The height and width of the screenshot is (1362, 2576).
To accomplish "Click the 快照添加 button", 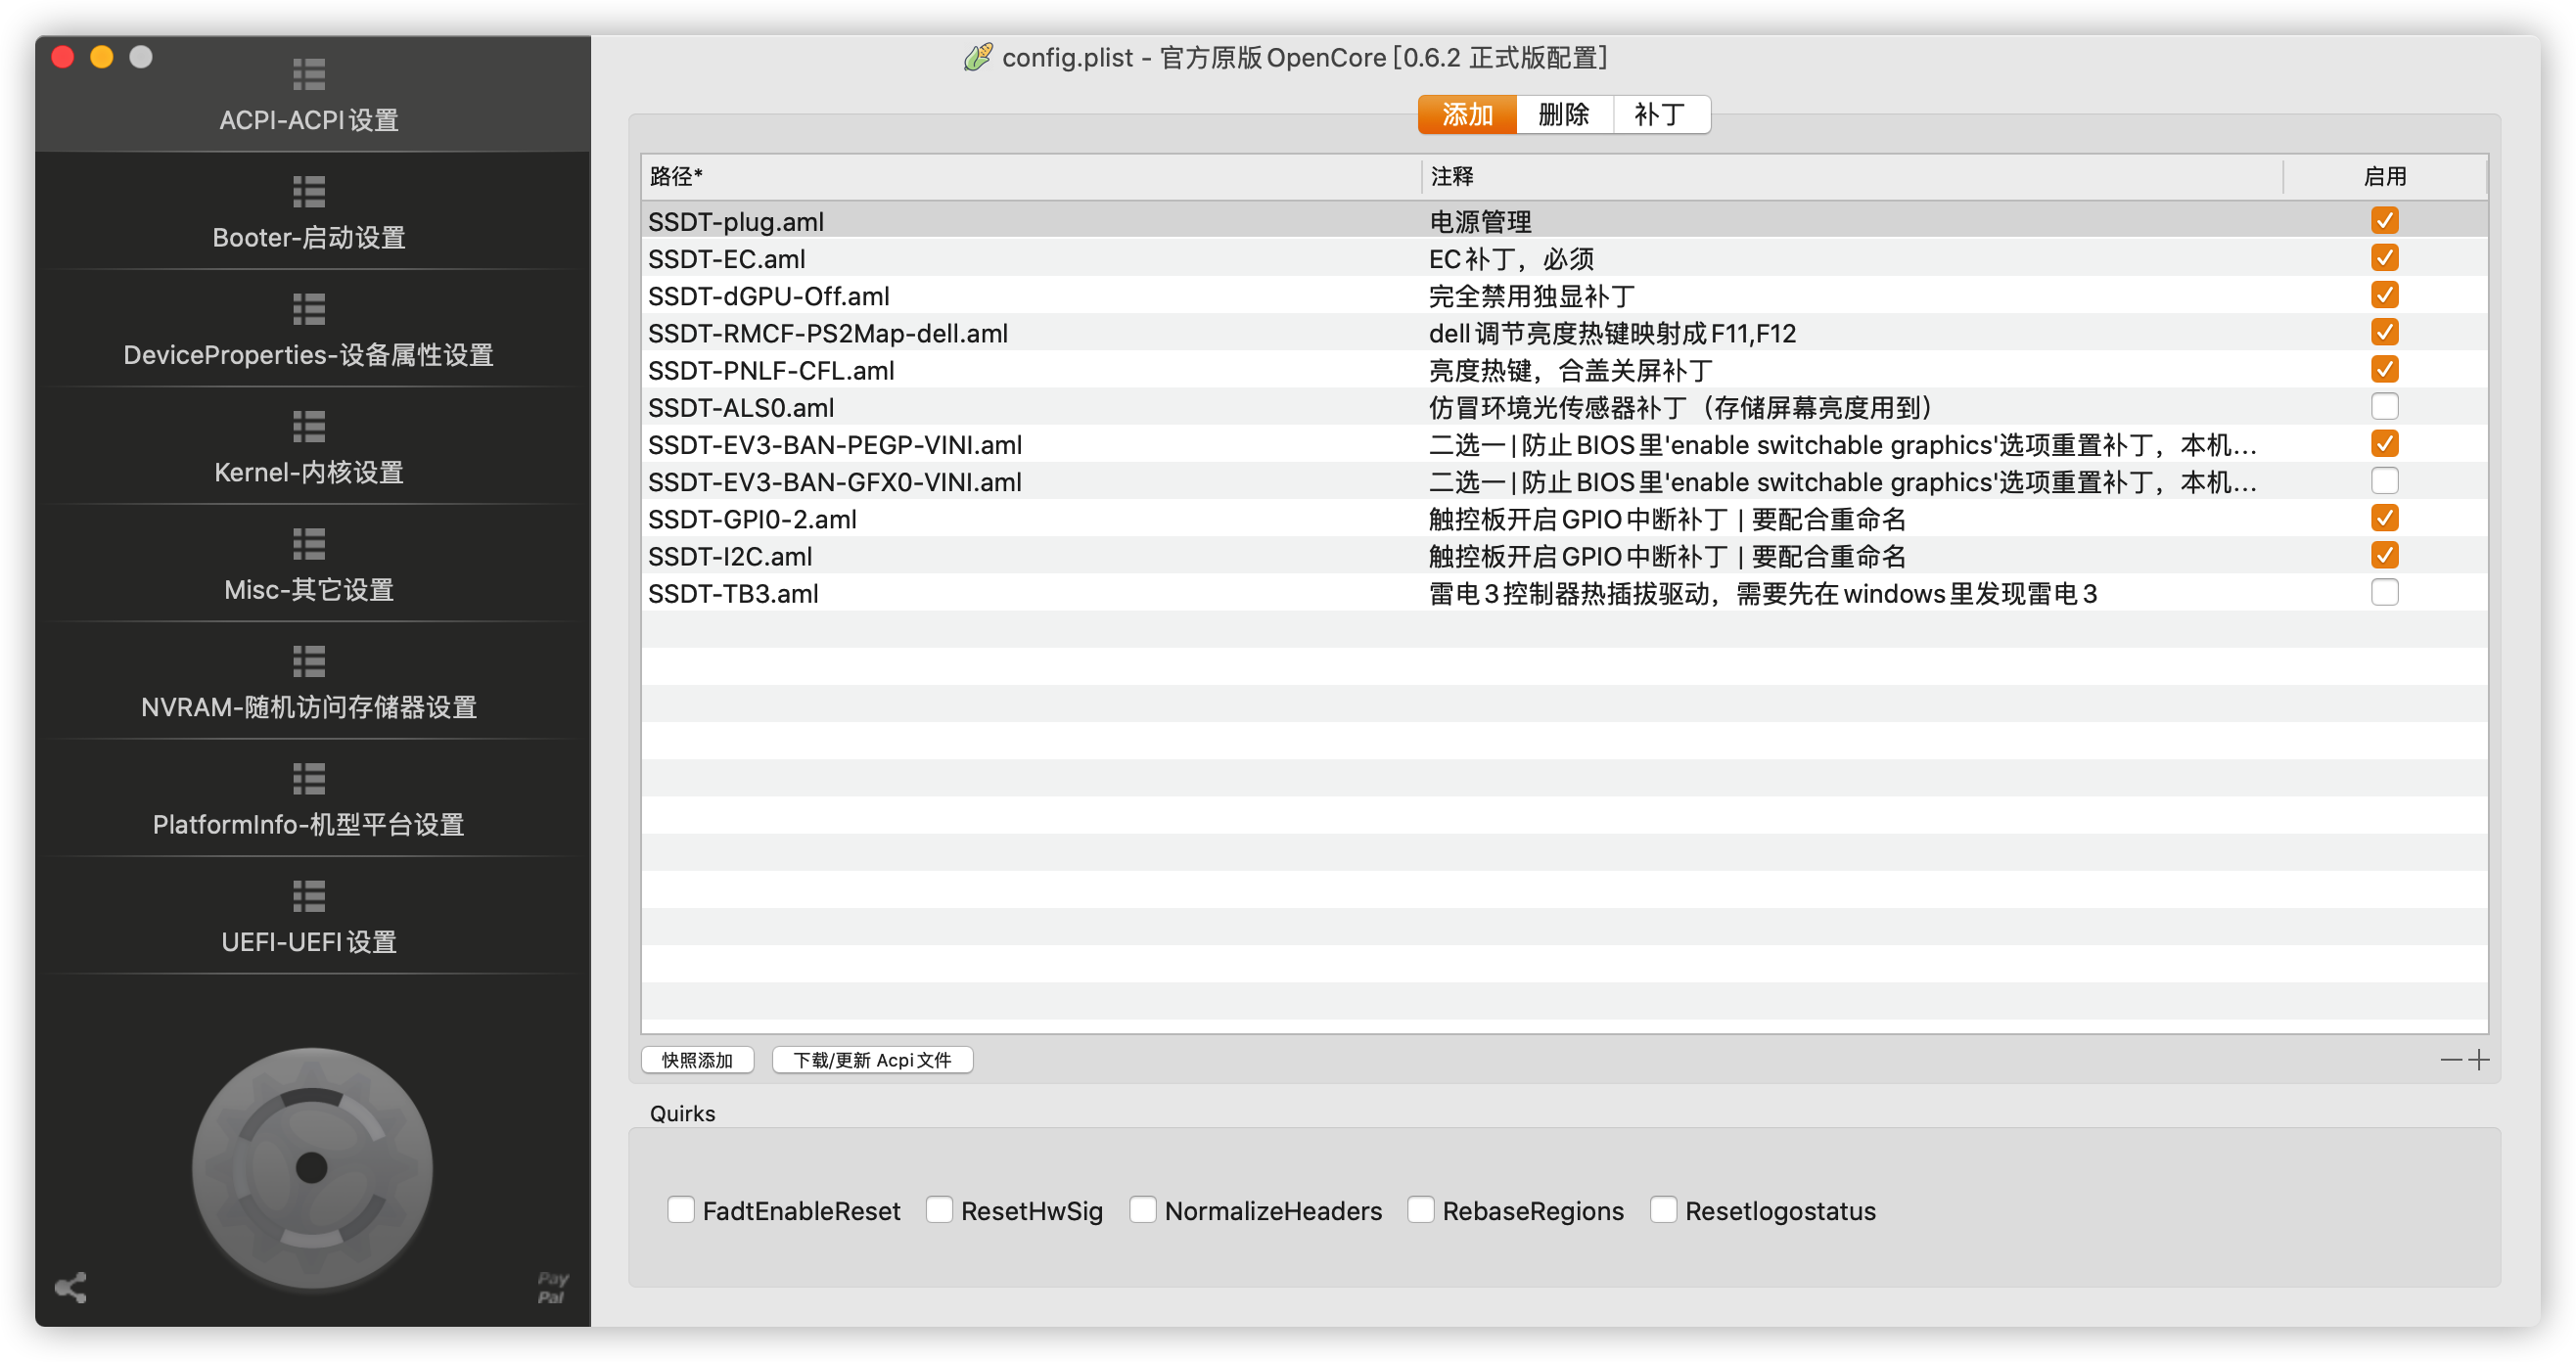I will 697,1060.
